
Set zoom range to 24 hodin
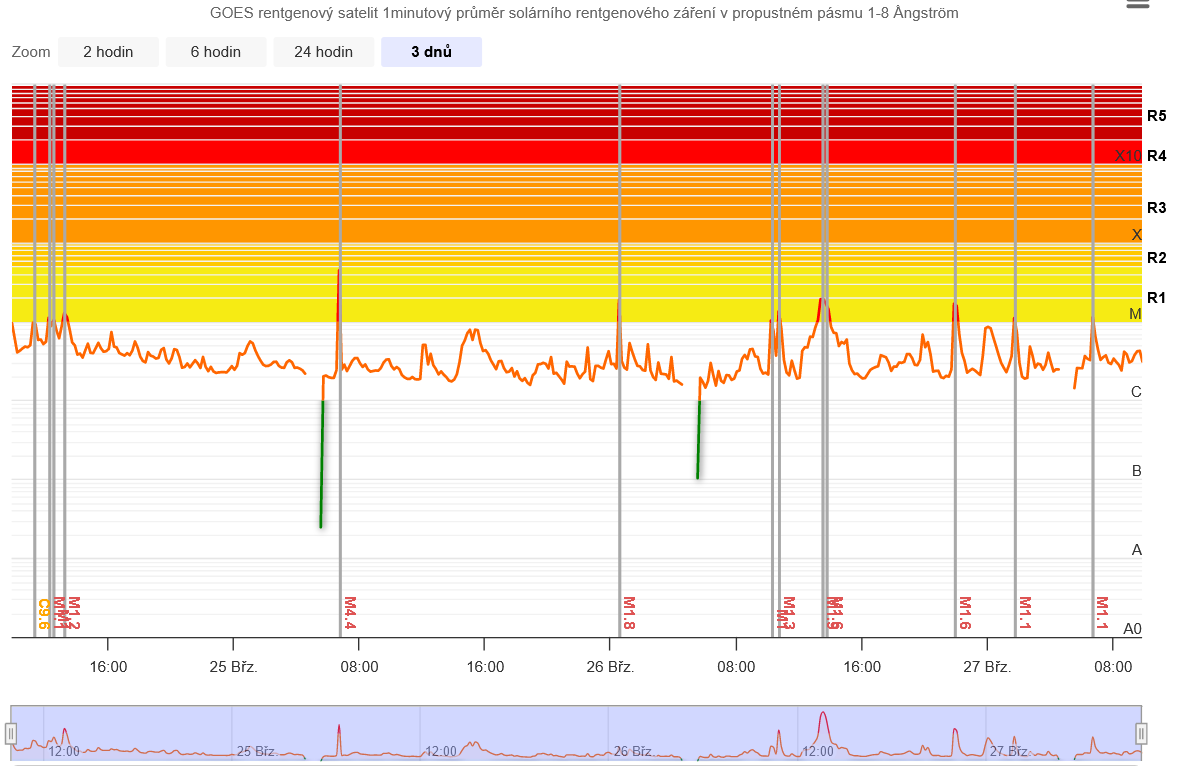(324, 52)
